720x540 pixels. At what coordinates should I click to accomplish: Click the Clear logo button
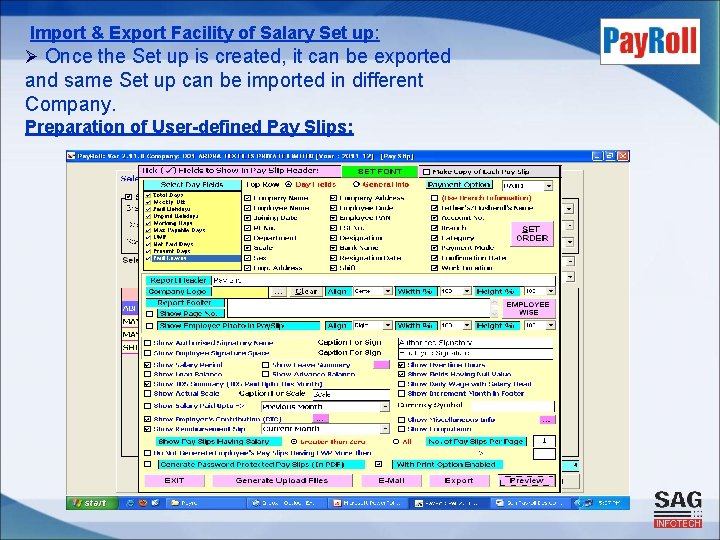click(x=306, y=292)
